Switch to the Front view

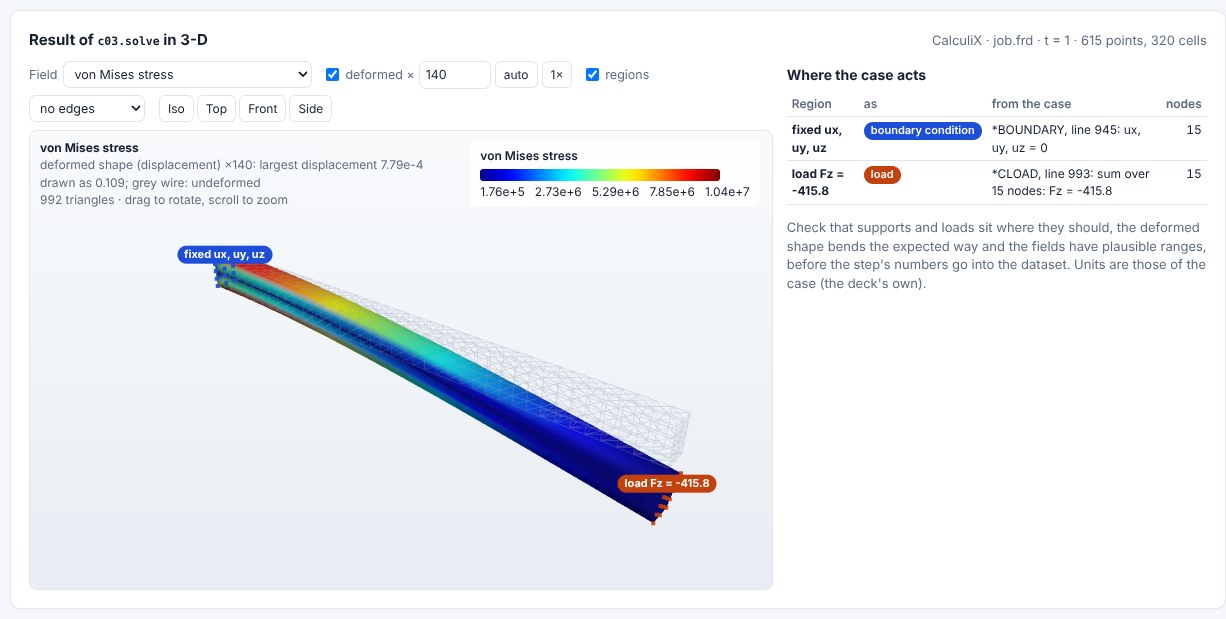pyautogui.click(x=263, y=108)
